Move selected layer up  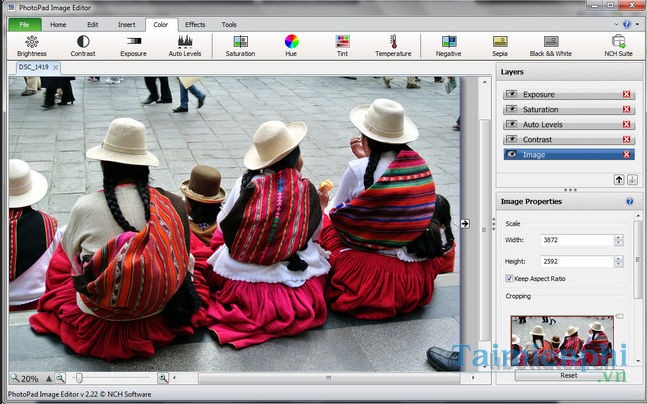pos(619,180)
